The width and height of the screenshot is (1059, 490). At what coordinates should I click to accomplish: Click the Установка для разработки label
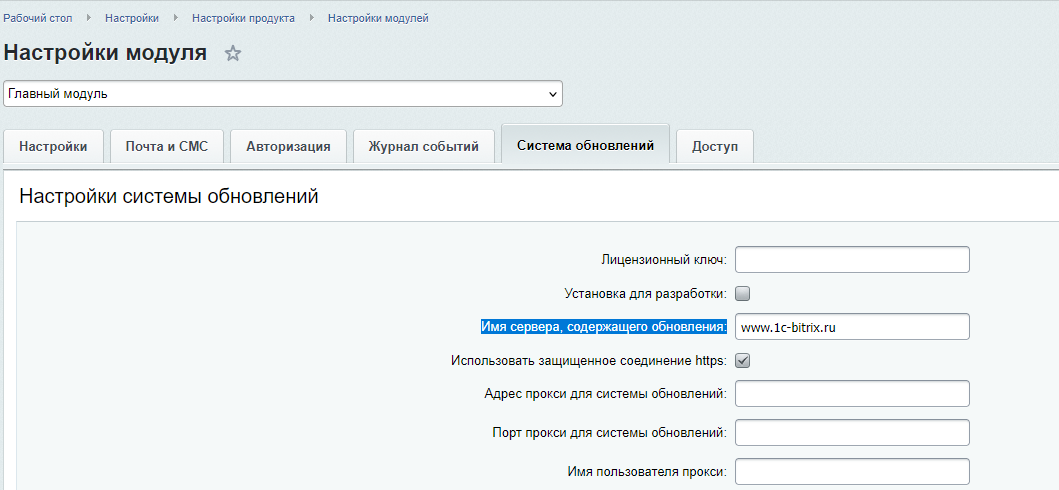pyautogui.click(x=645, y=294)
